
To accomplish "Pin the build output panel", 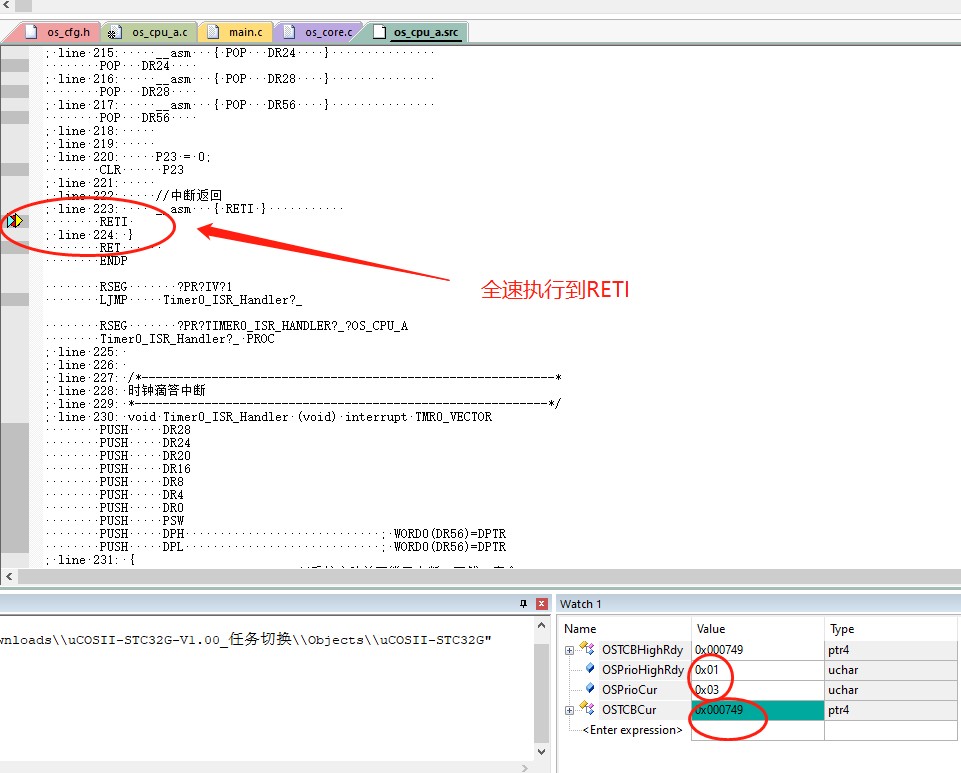I will tap(523, 604).
